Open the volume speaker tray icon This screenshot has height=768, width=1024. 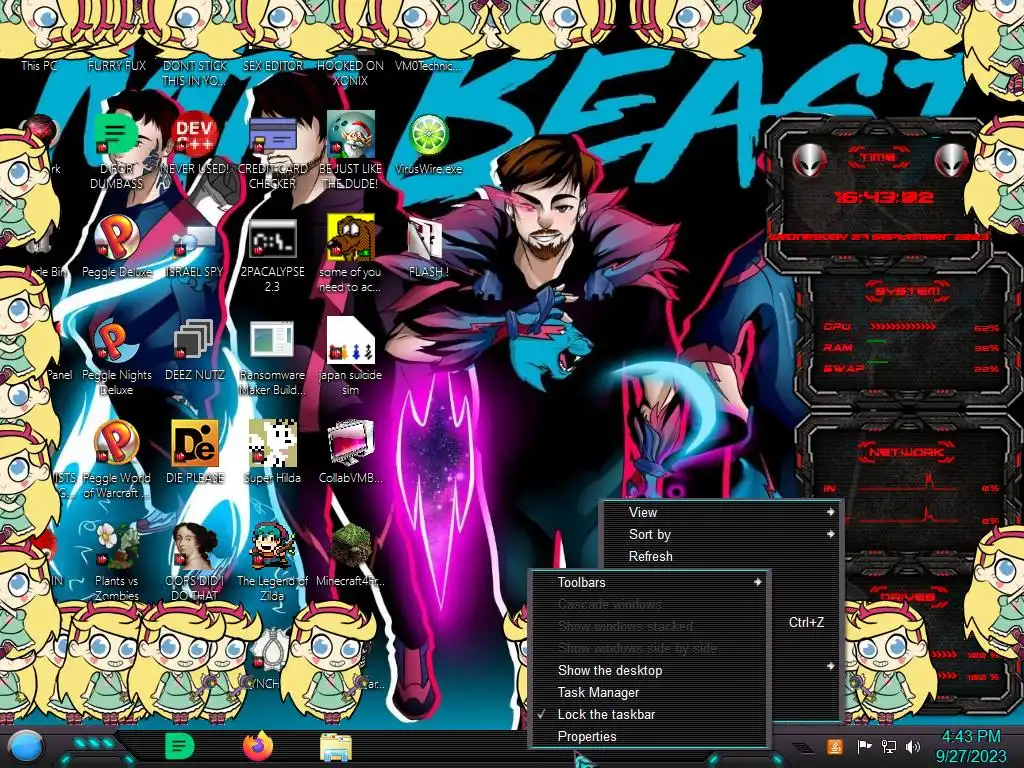click(913, 746)
